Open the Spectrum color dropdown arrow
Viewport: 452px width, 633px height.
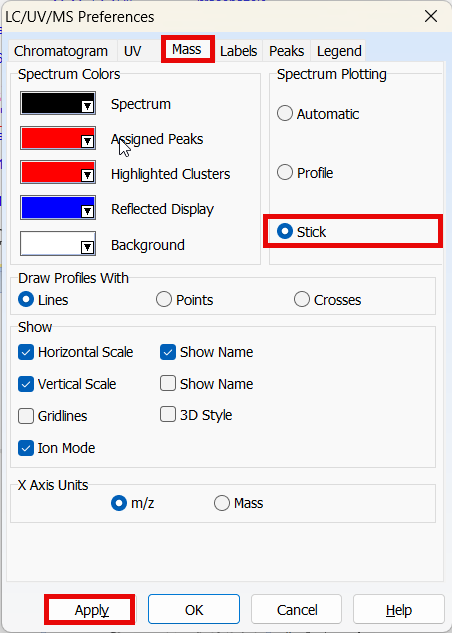click(87, 106)
